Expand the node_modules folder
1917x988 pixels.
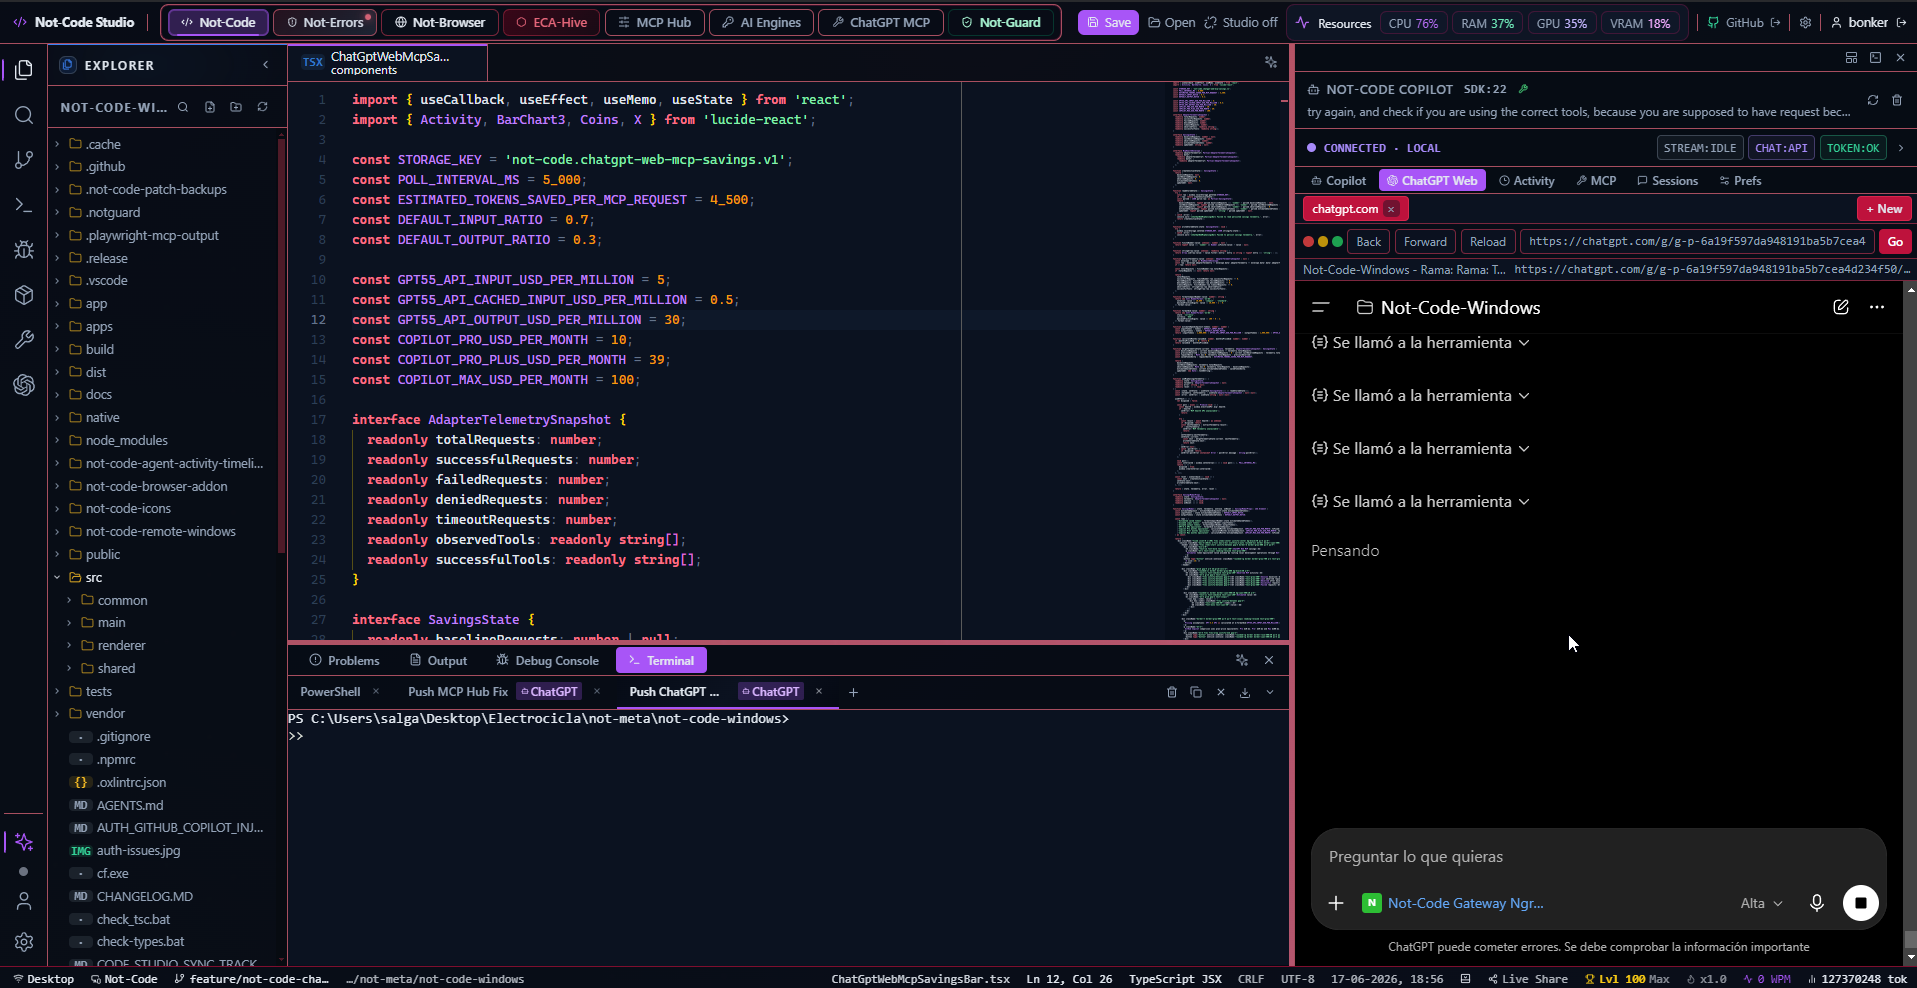point(126,440)
